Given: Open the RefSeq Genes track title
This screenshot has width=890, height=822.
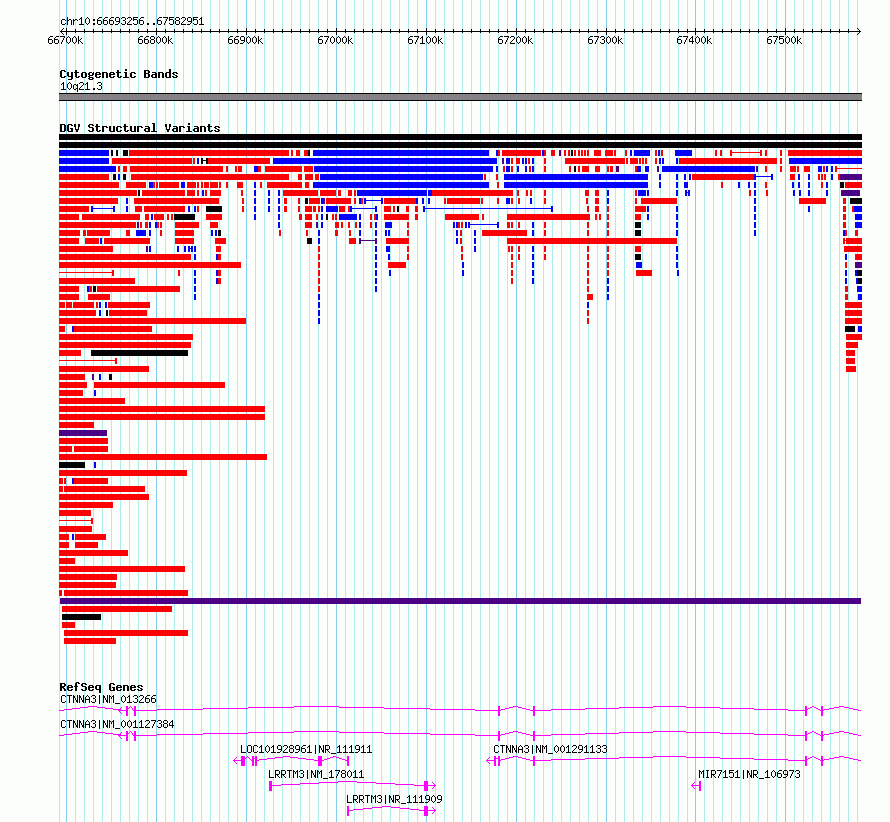Looking at the screenshot, I should [x=101, y=687].
